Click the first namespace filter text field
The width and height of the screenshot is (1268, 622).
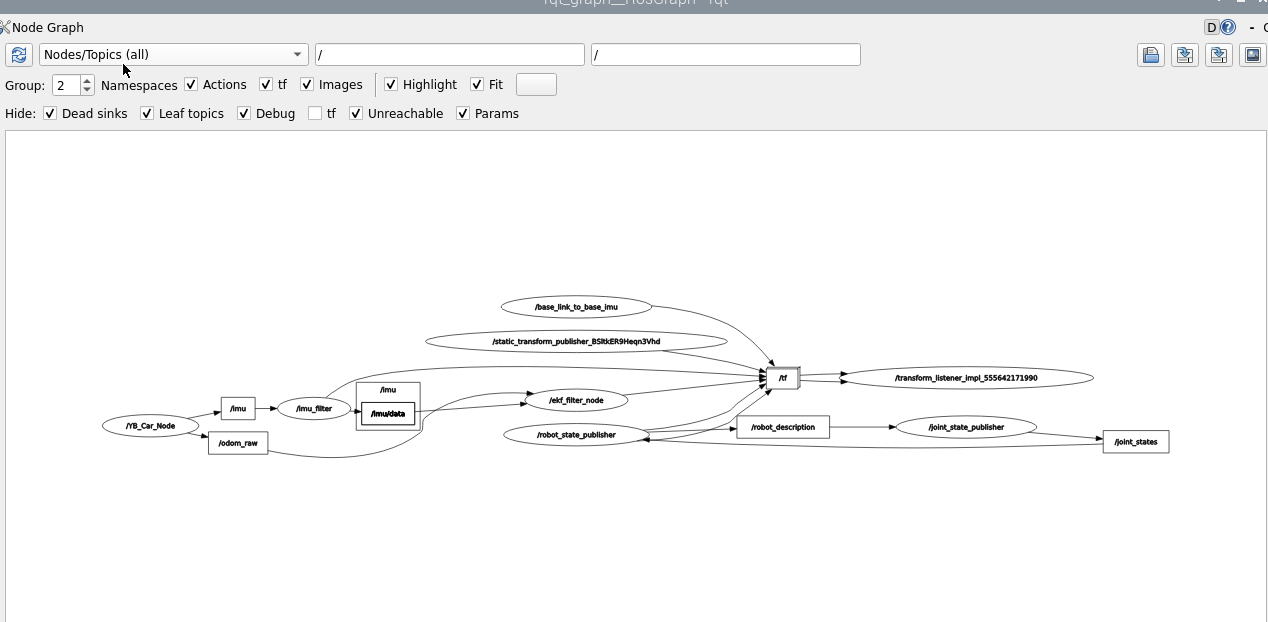[449, 55]
